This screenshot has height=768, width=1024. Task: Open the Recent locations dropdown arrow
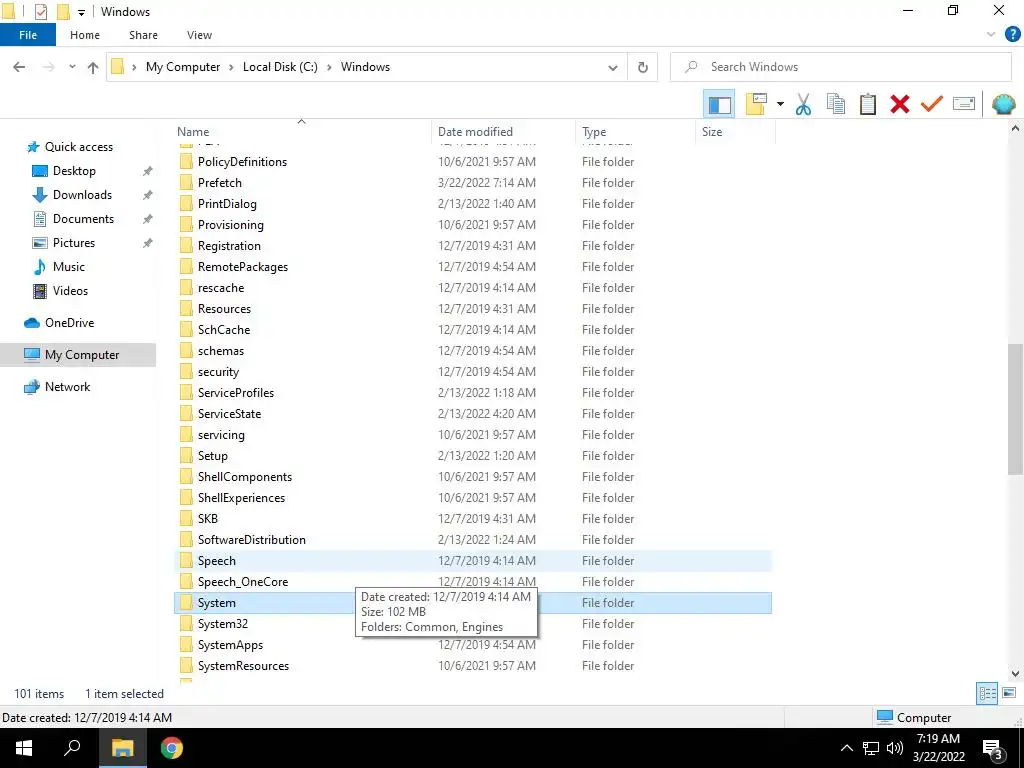pyautogui.click(x=72, y=67)
